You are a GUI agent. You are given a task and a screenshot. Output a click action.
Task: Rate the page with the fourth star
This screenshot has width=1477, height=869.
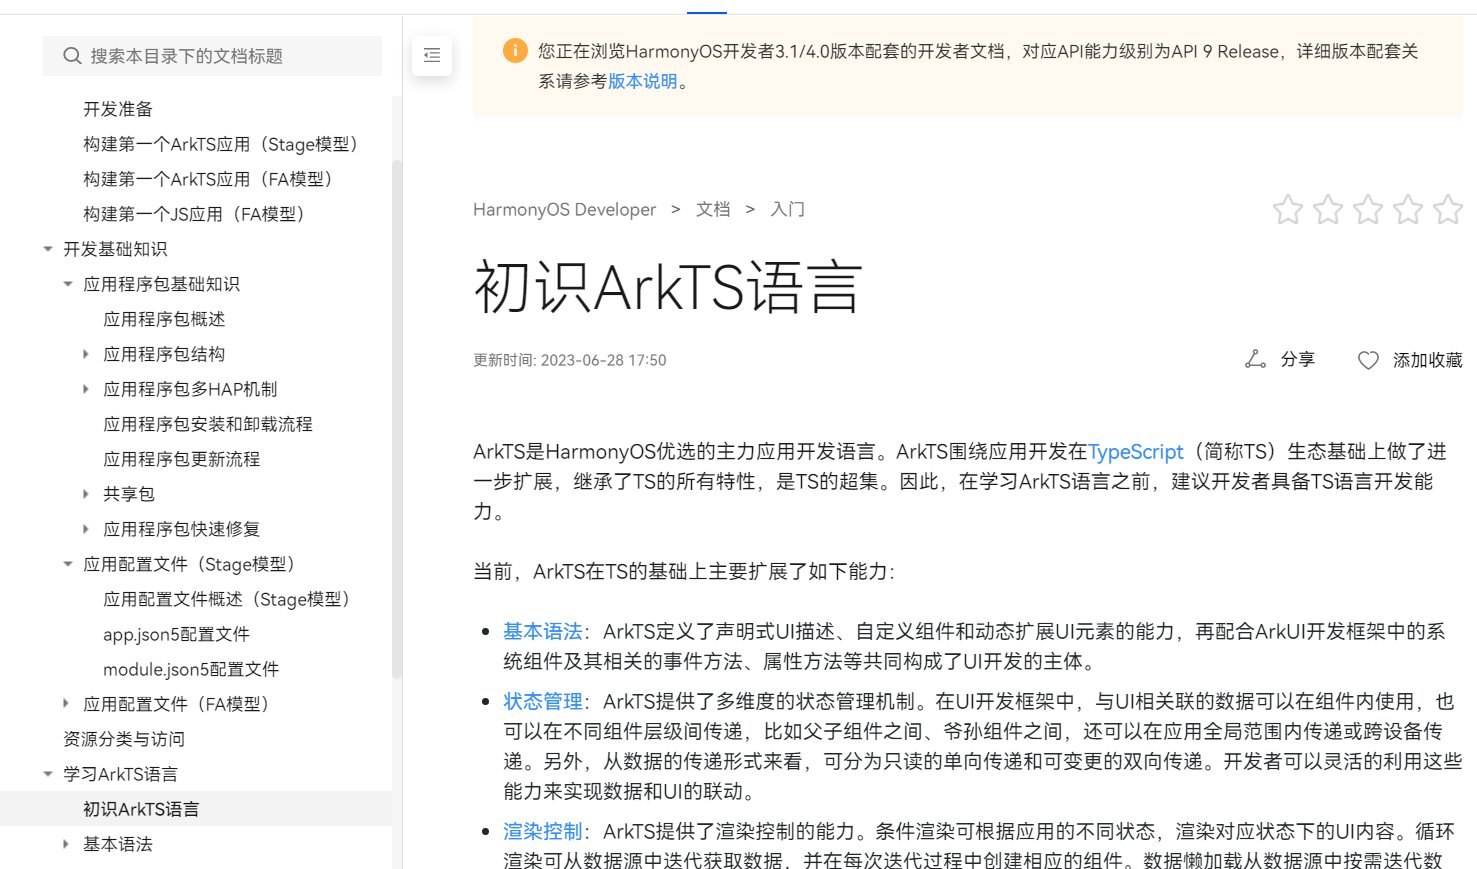pyautogui.click(x=1408, y=209)
